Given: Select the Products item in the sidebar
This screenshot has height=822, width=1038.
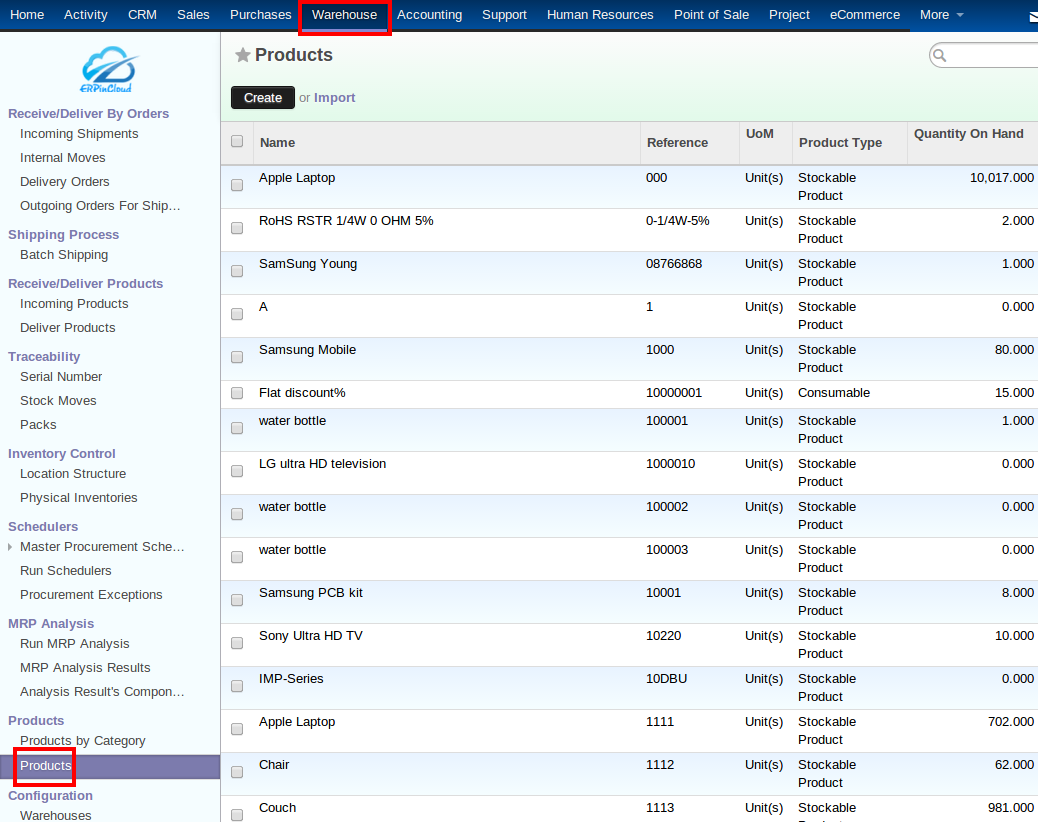Looking at the screenshot, I should click(x=110, y=766).
